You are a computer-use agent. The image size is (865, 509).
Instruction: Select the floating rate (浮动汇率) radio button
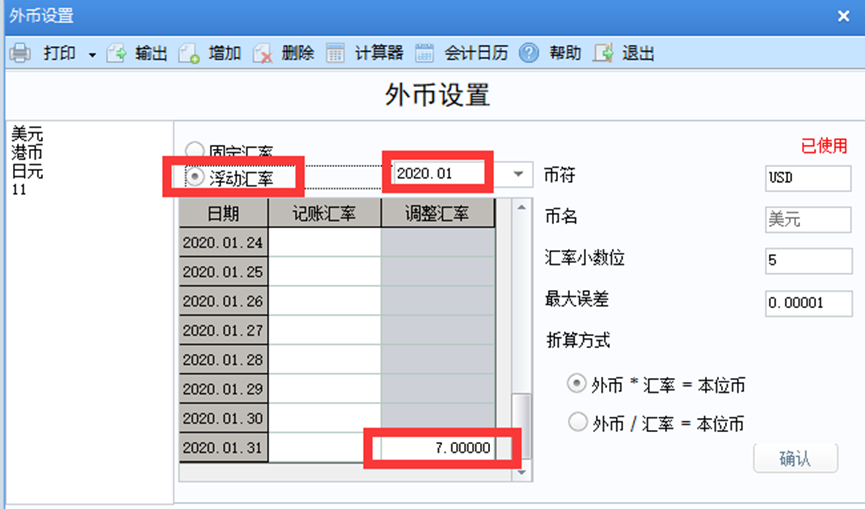(x=192, y=177)
